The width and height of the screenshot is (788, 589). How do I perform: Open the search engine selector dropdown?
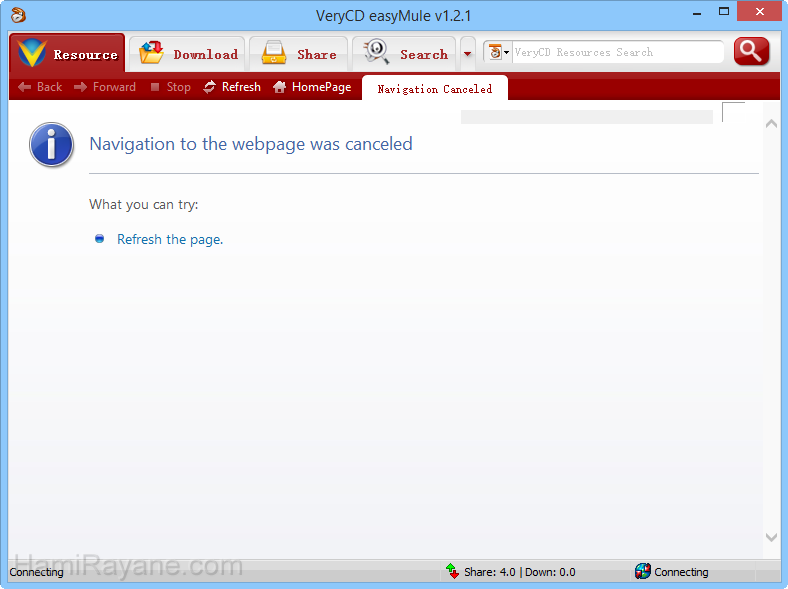499,52
